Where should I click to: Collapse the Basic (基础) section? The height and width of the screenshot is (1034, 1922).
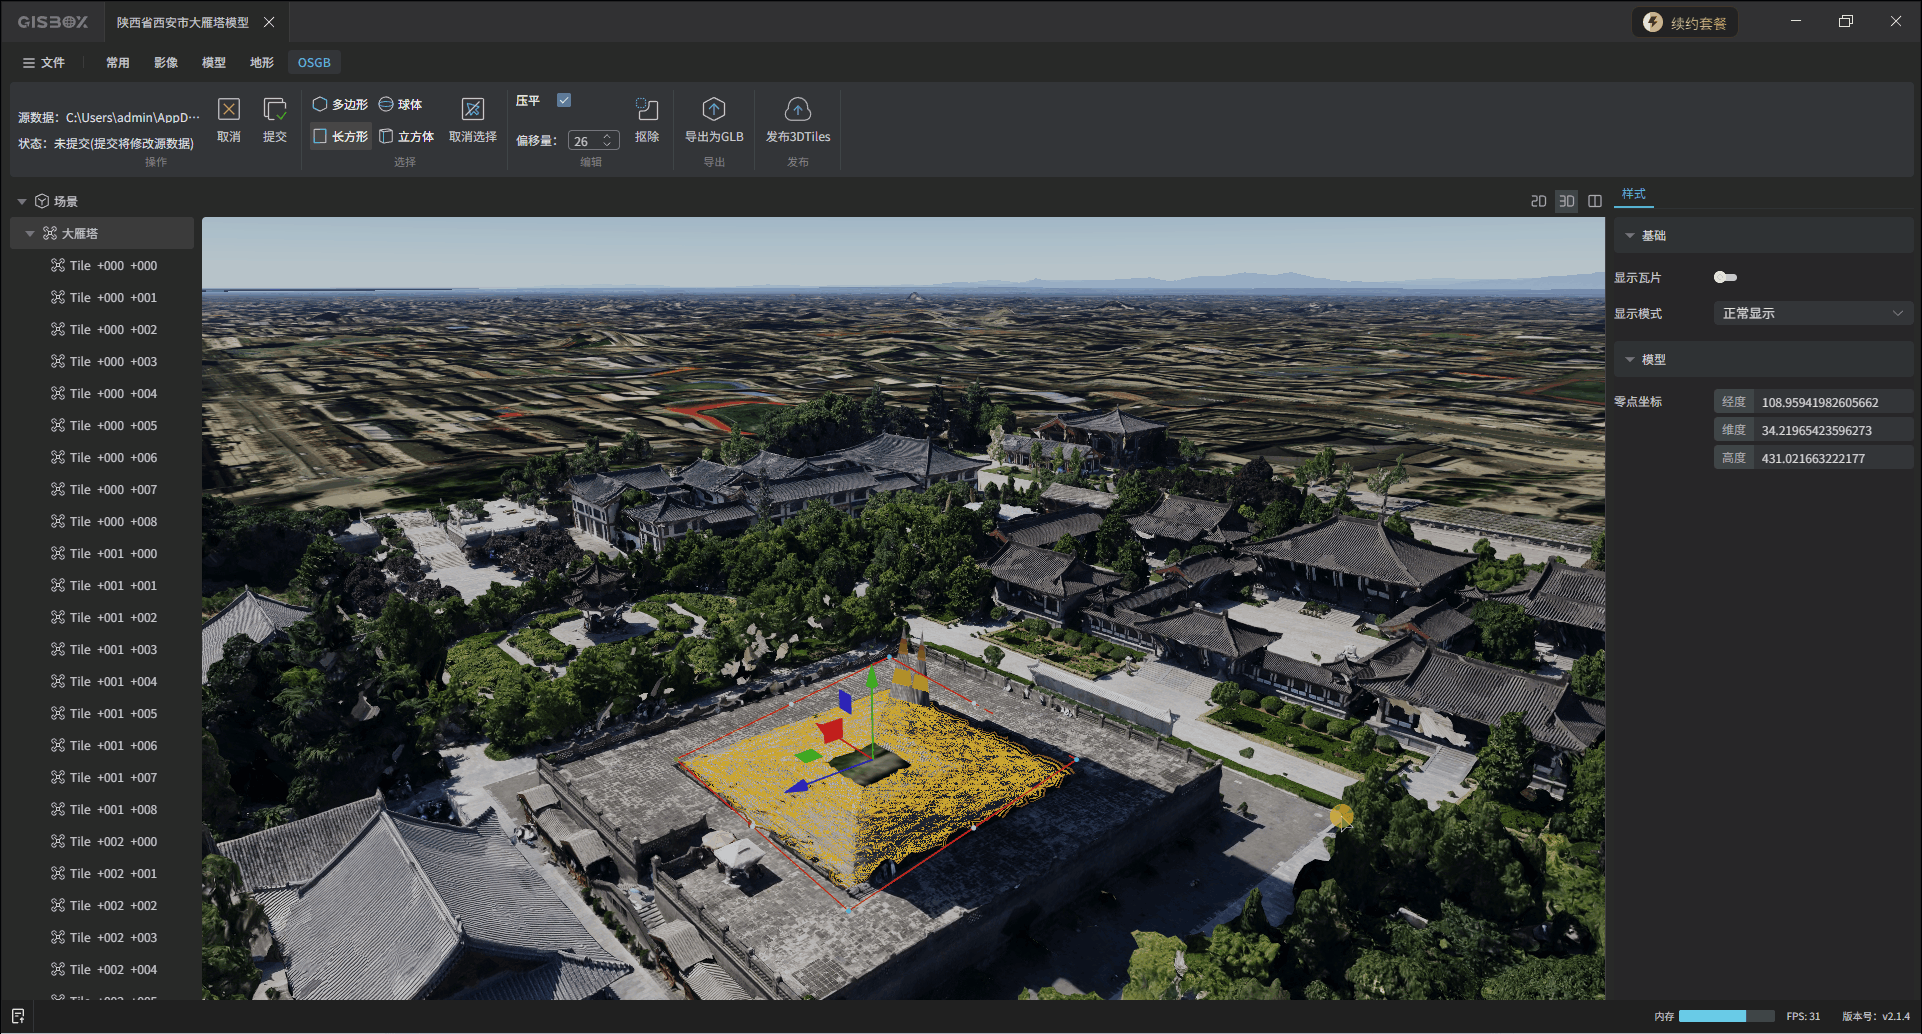tap(1630, 236)
